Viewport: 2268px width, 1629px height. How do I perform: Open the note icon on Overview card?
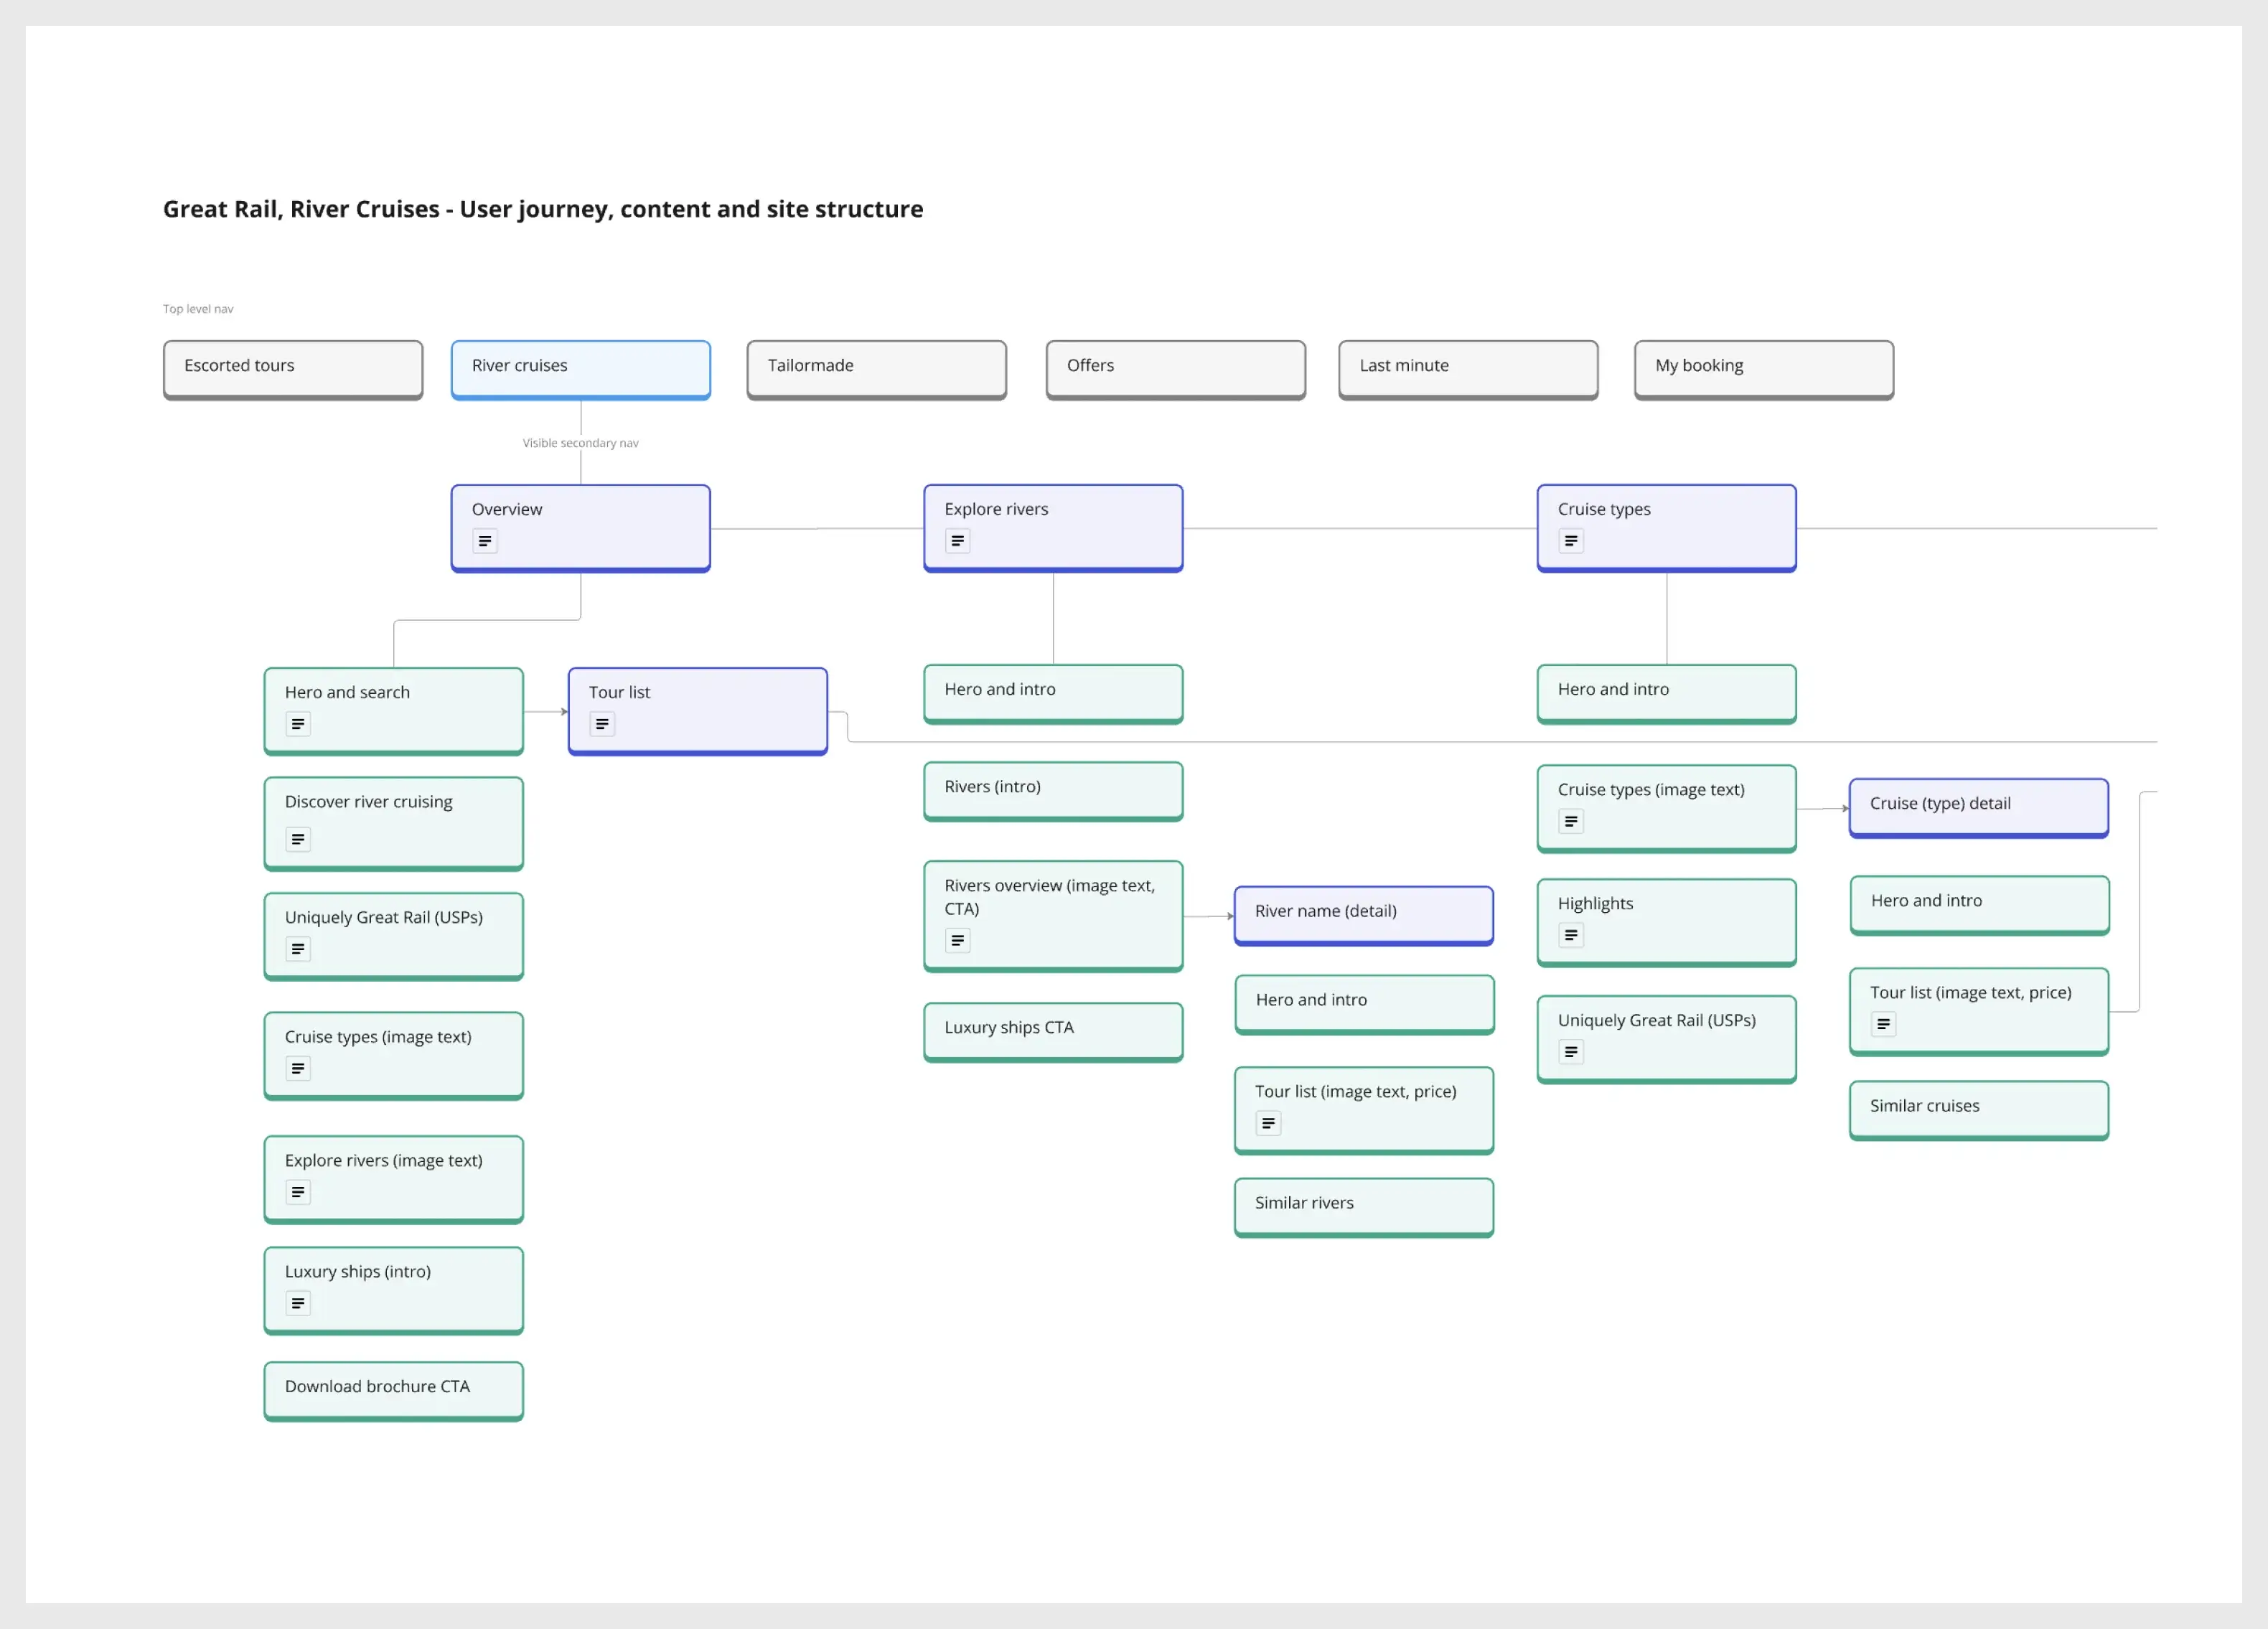click(485, 541)
